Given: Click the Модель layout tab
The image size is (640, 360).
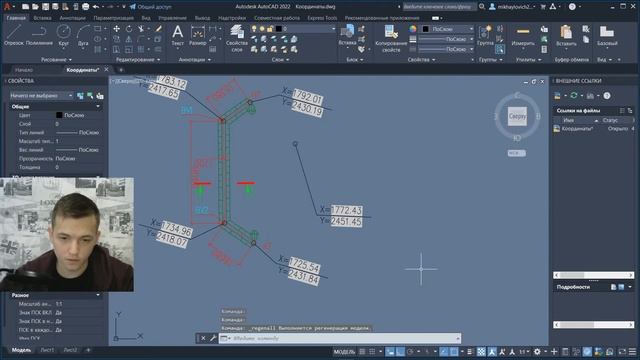Looking at the screenshot, I should (21, 350).
